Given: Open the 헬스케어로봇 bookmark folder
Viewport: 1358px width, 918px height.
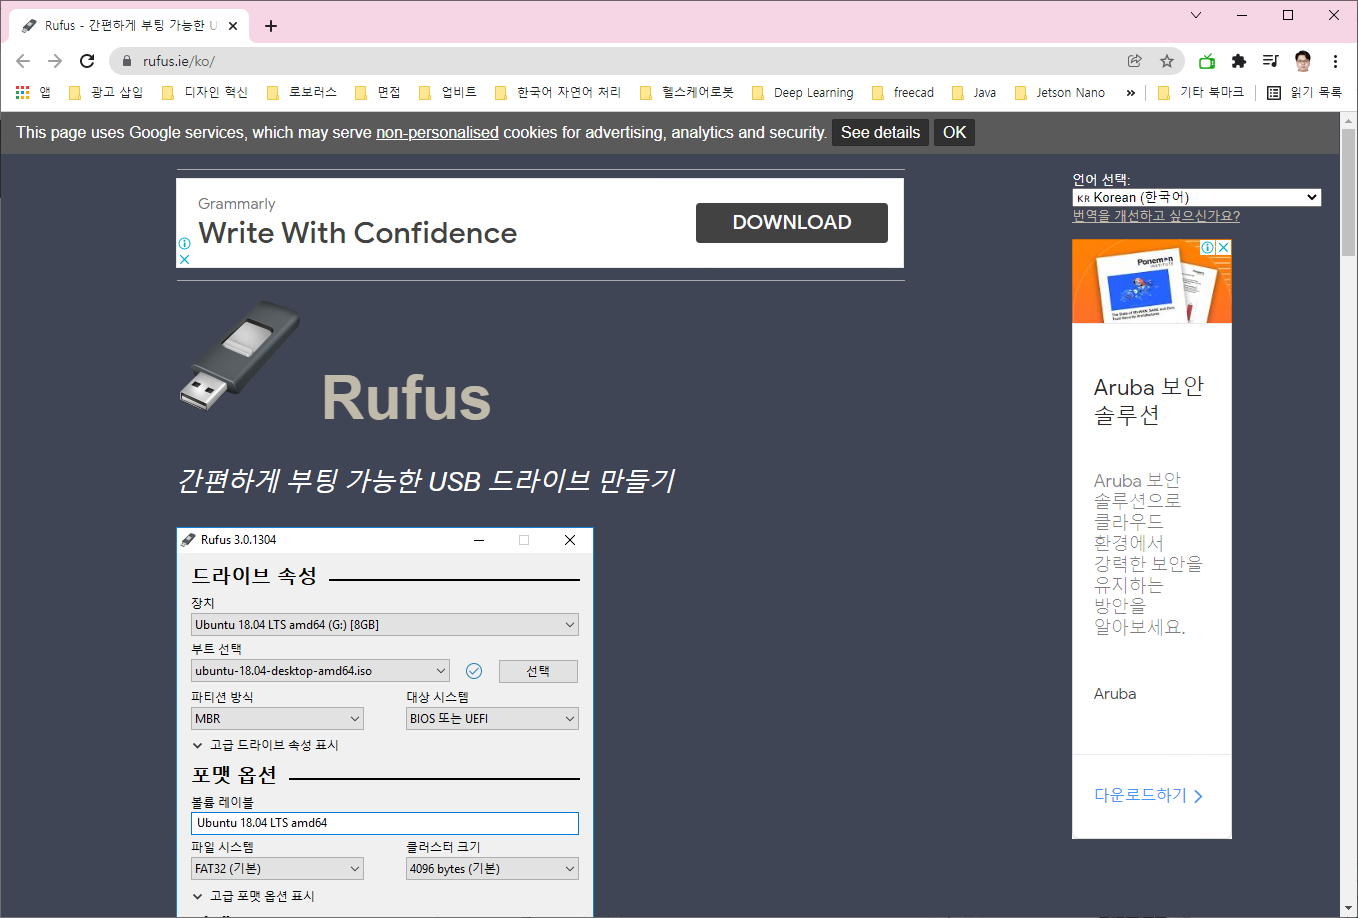Looking at the screenshot, I should tap(687, 92).
